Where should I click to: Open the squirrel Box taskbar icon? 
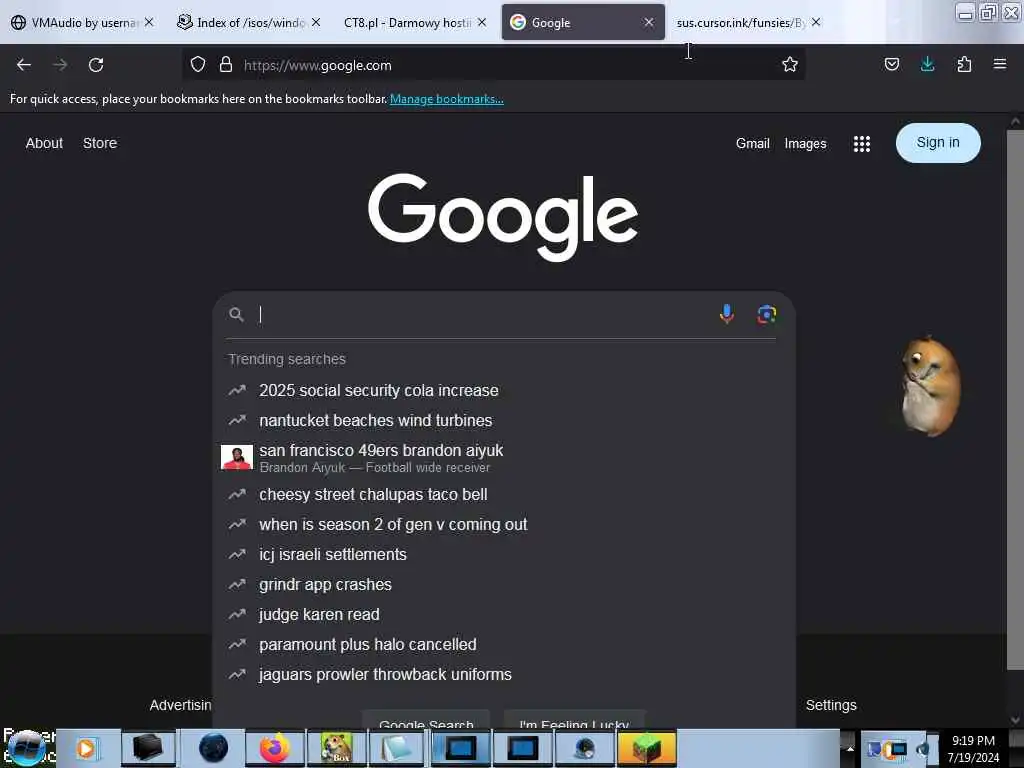(336, 748)
